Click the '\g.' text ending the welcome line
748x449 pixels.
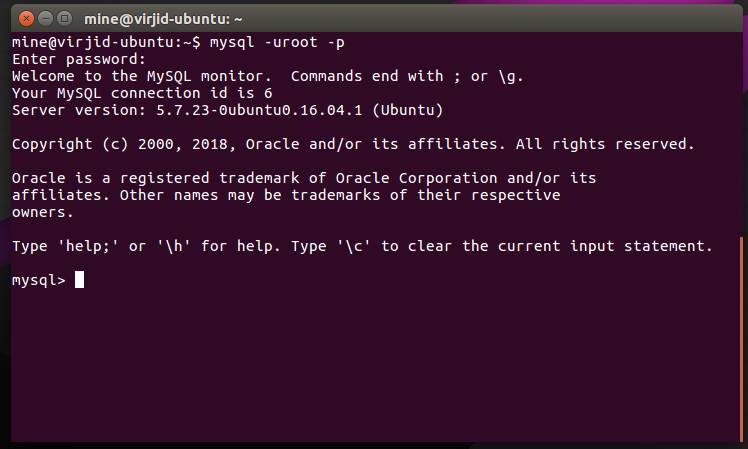tap(511, 76)
